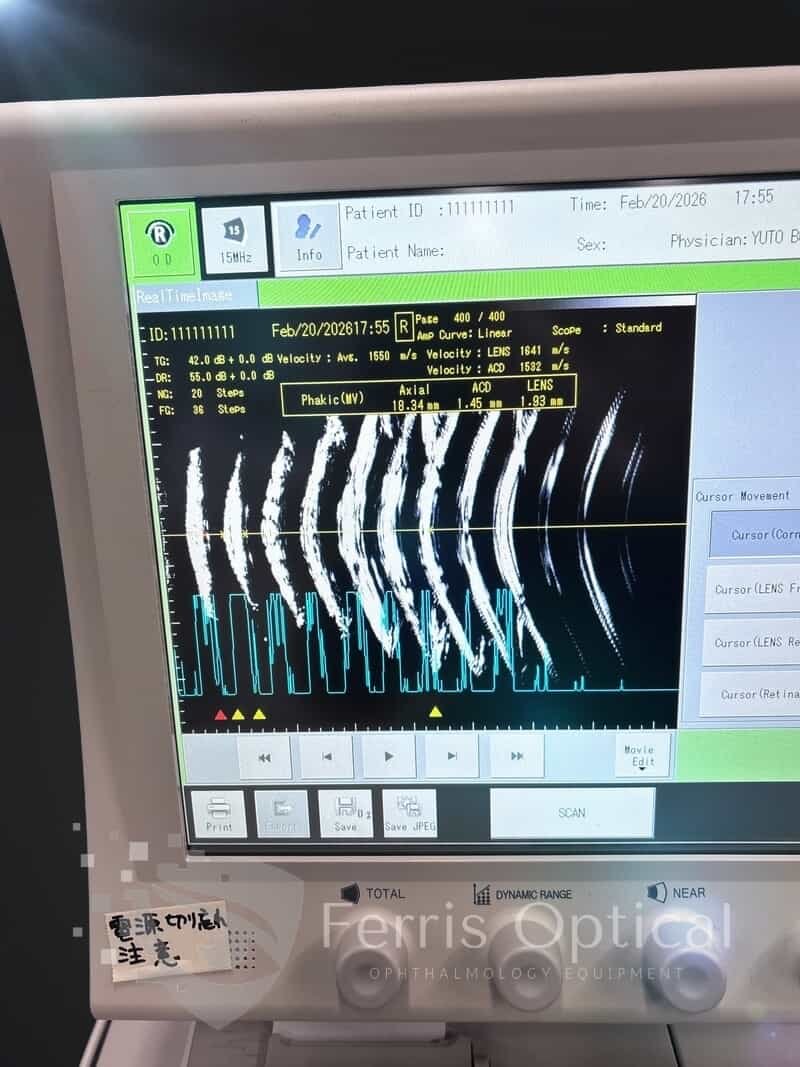Viewport: 800px width, 1067px height.
Task: Step back one frame
Action: point(327,757)
